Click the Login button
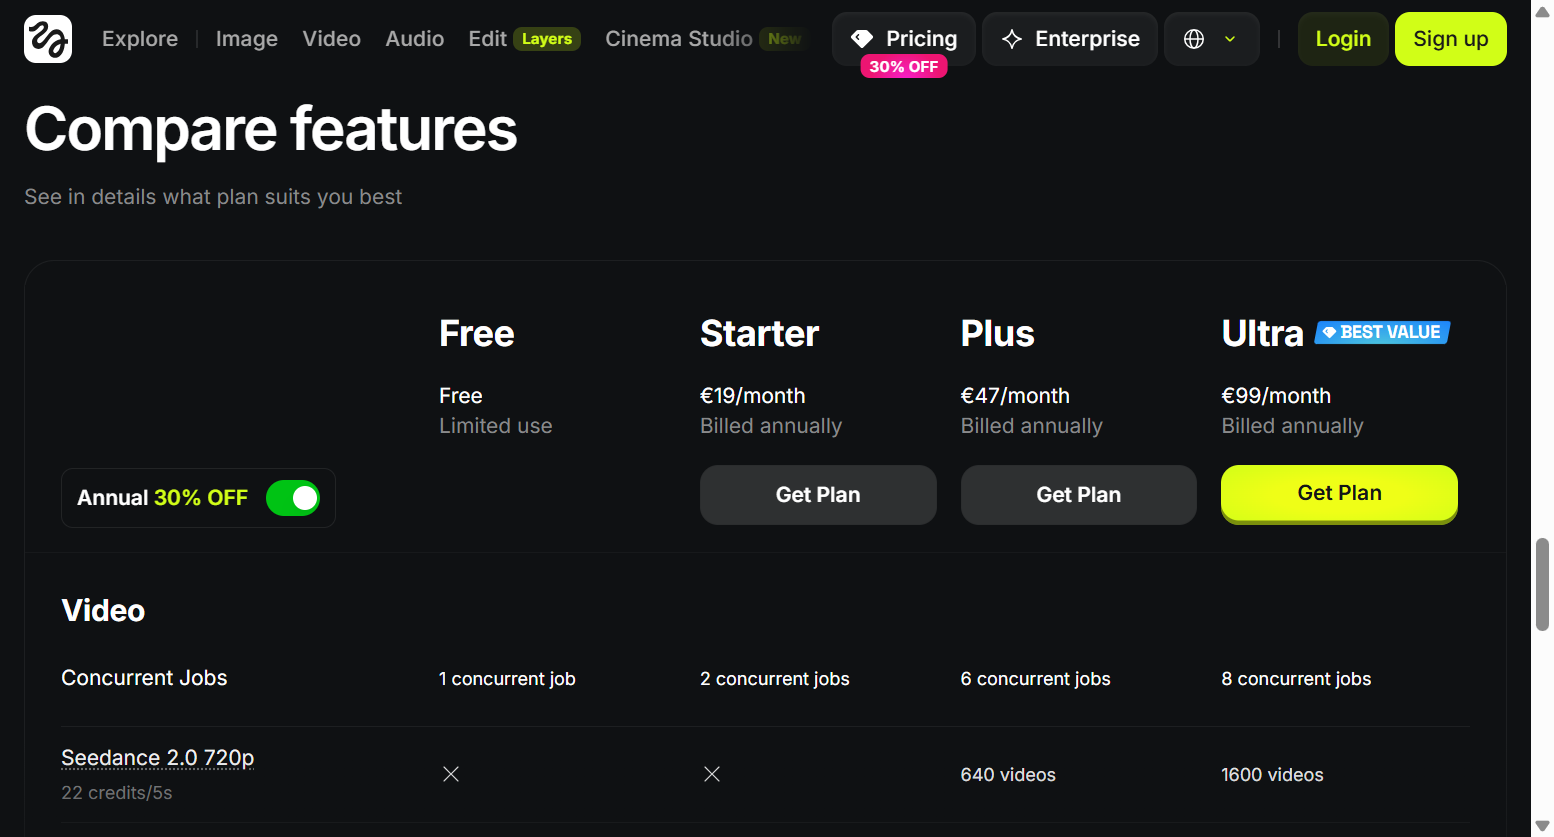The width and height of the screenshot is (1554, 837). coord(1343,39)
